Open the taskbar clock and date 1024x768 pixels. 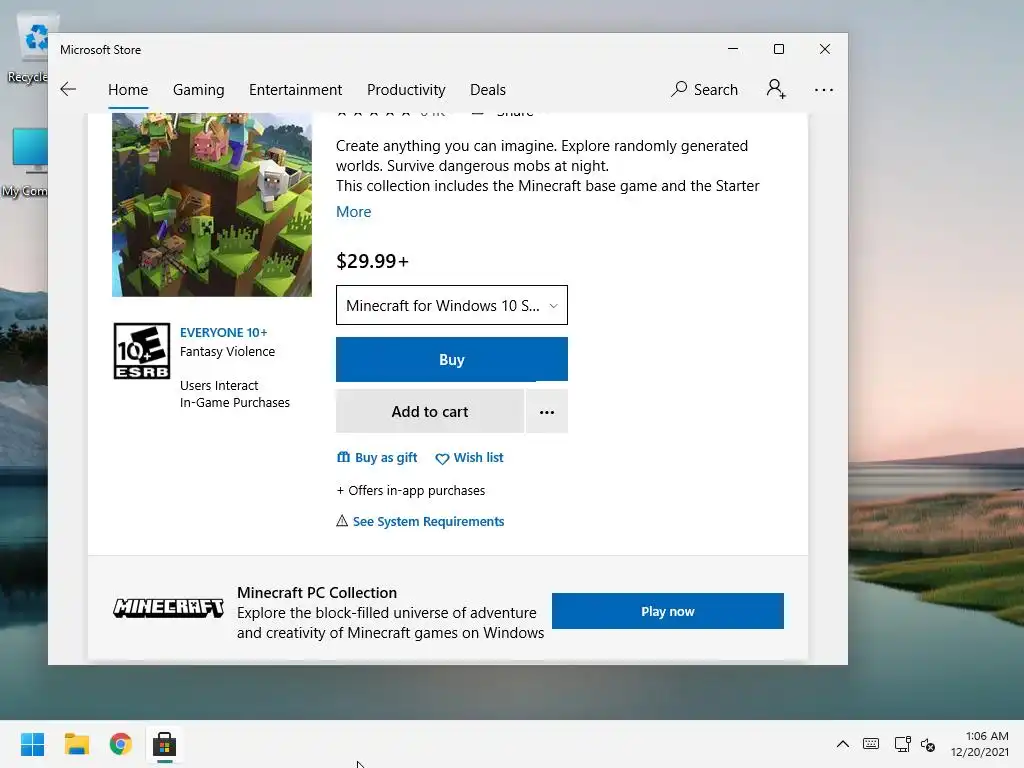980,744
